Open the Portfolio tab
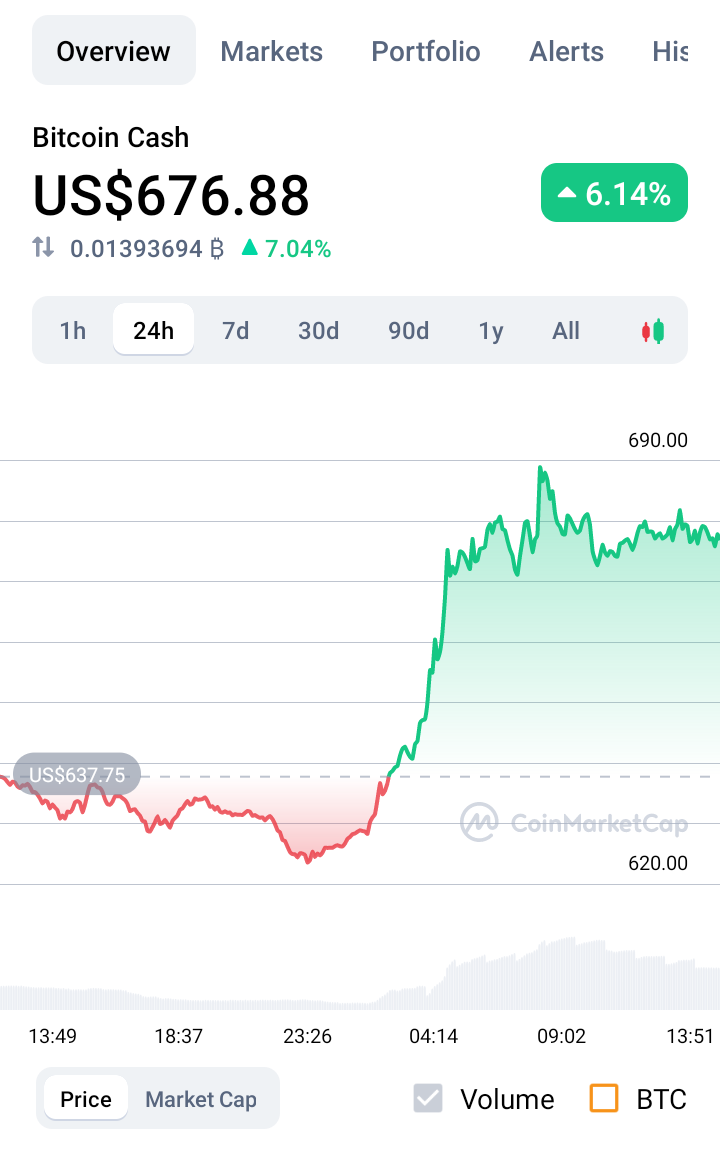Viewport: 720px width, 1153px height. (x=426, y=51)
